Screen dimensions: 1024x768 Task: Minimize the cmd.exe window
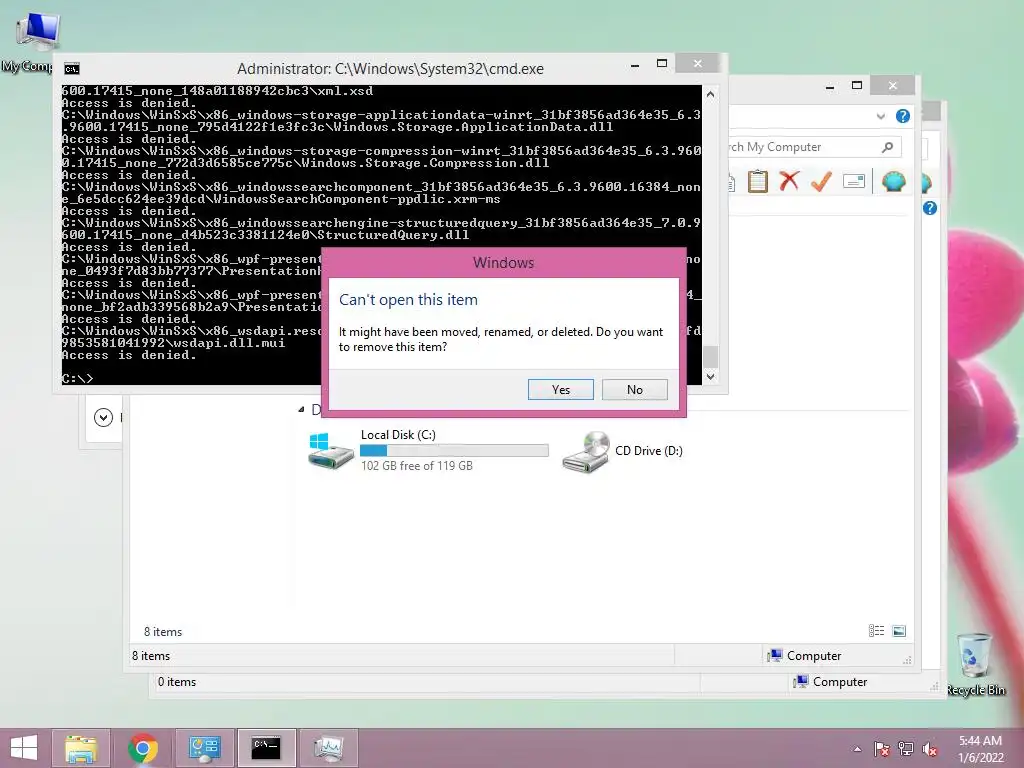635,64
